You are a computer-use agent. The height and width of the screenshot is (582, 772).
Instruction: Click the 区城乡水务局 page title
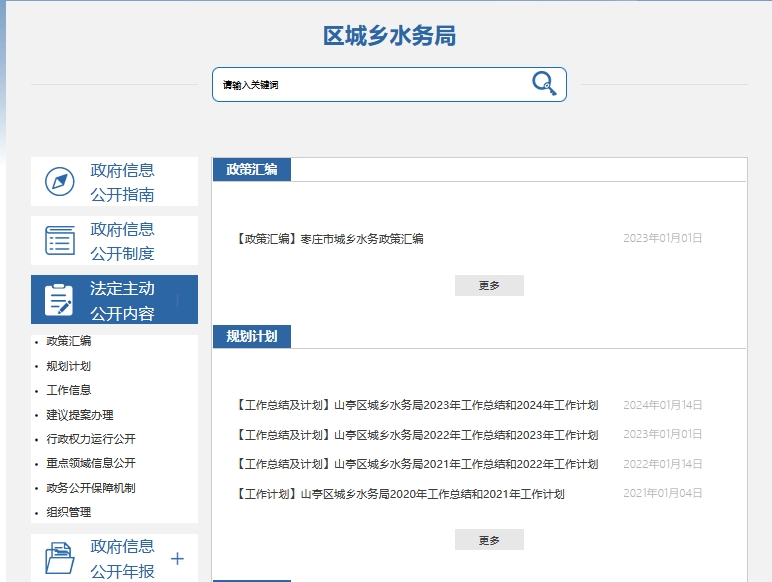389,36
